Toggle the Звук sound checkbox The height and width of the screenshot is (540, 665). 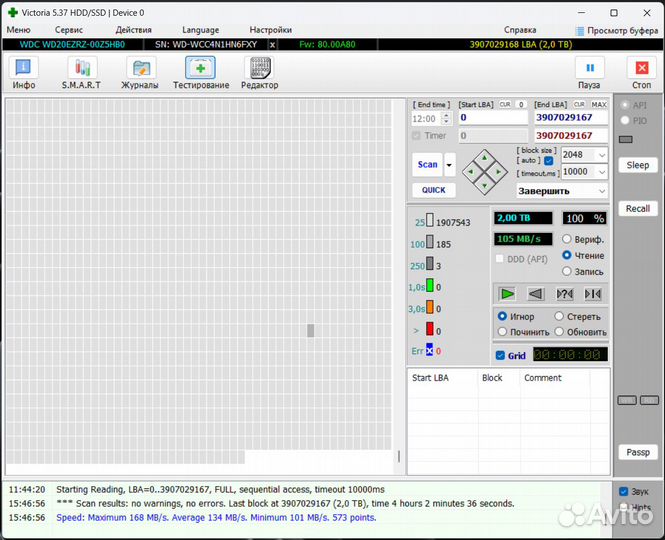tap(624, 492)
